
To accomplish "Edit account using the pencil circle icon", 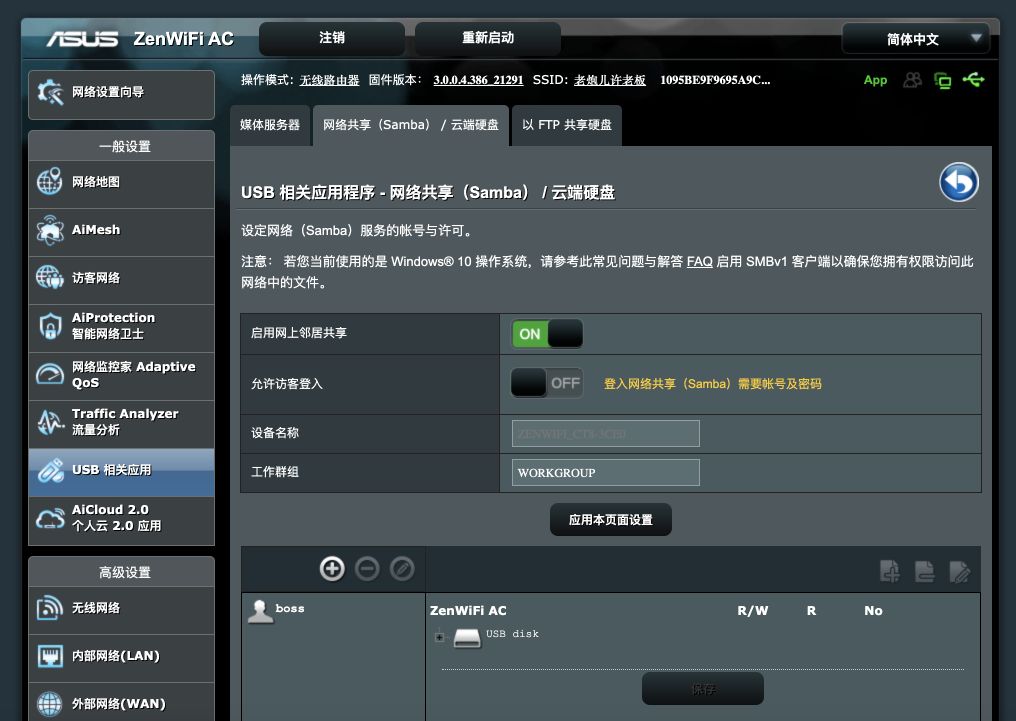I will point(402,569).
